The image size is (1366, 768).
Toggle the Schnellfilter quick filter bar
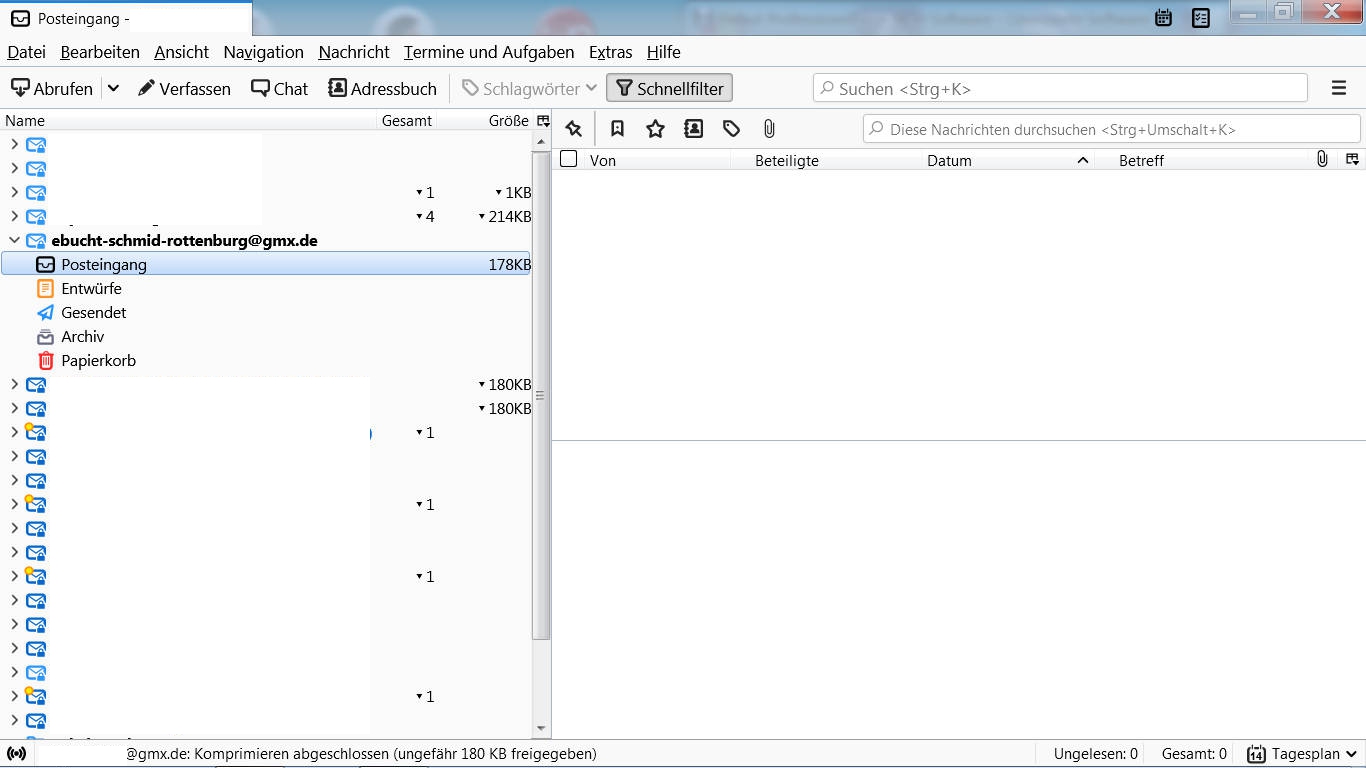670,88
